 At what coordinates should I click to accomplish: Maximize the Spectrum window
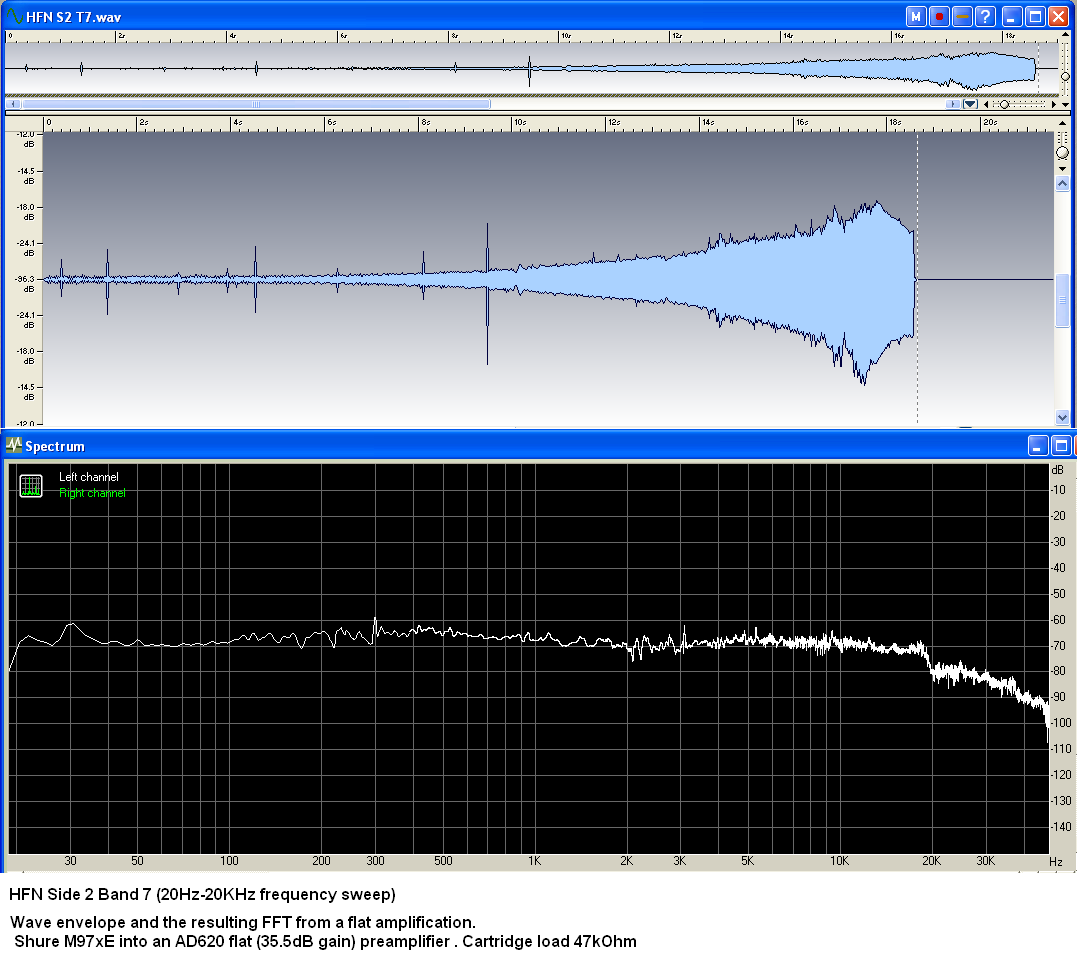pos(1061,446)
